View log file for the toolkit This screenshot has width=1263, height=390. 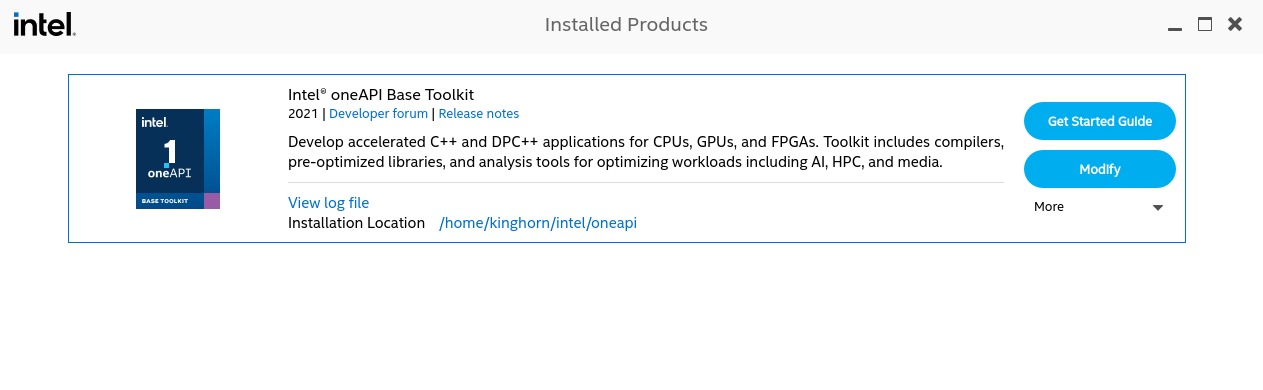(329, 203)
